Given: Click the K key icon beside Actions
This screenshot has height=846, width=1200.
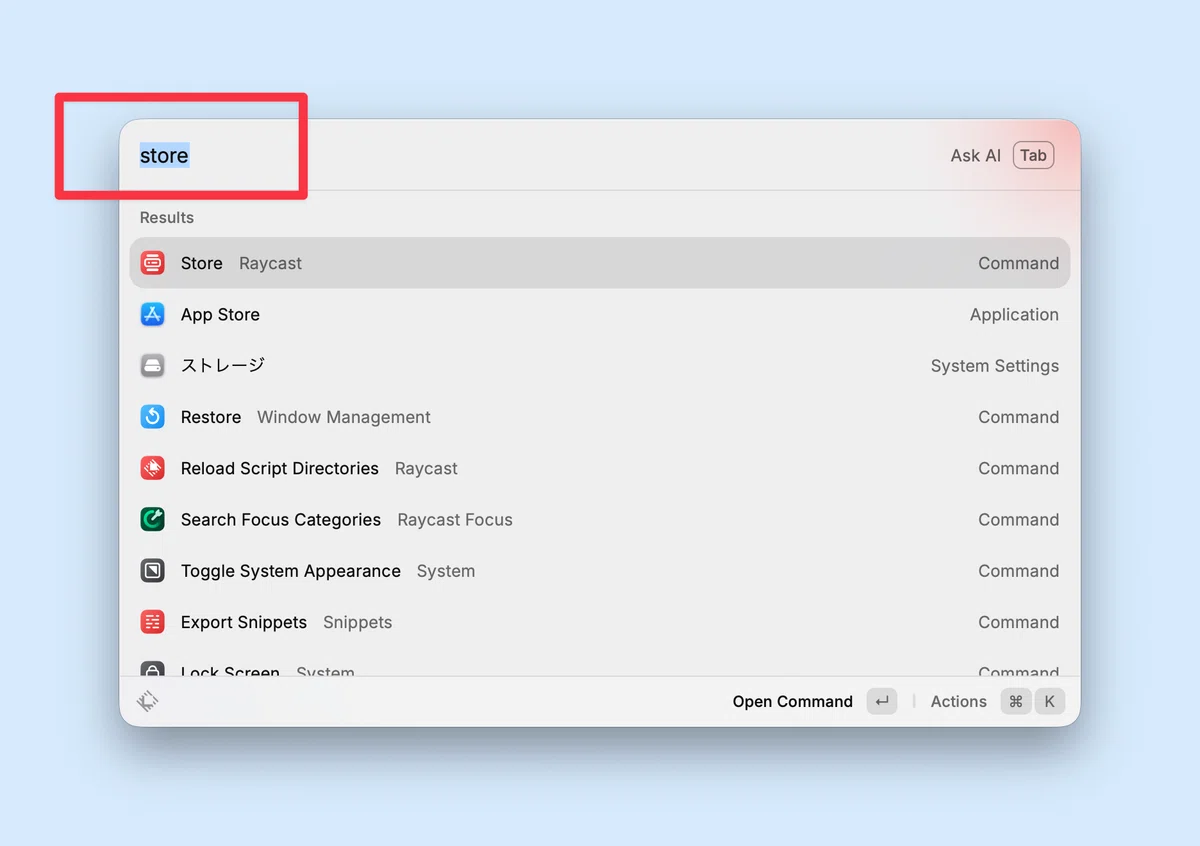Looking at the screenshot, I should 1049,702.
